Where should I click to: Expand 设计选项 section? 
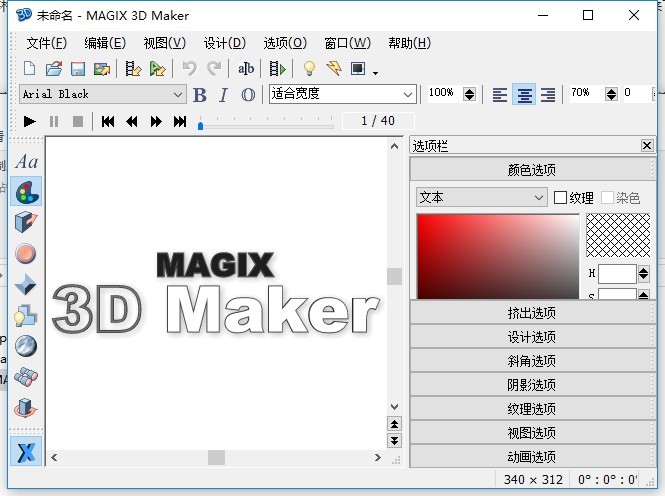pos(532,337)
